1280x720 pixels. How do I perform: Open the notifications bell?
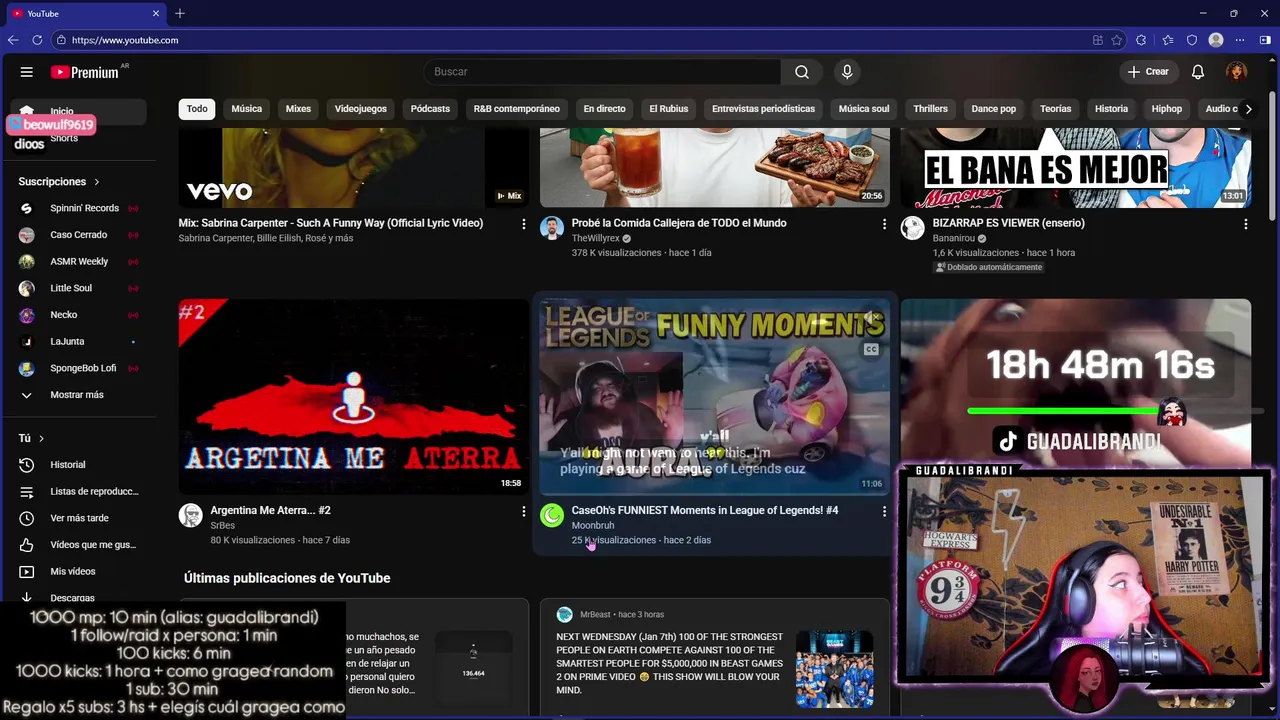[1198, 72]
